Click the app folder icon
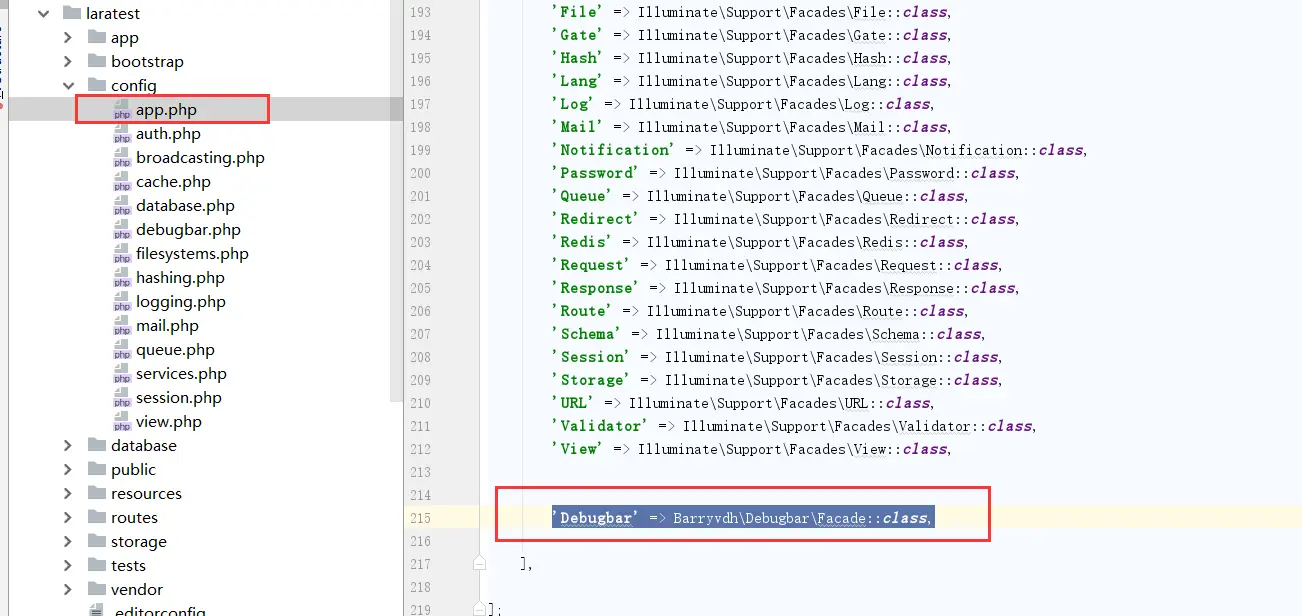 pyautogui.click(x=96, y=37)
